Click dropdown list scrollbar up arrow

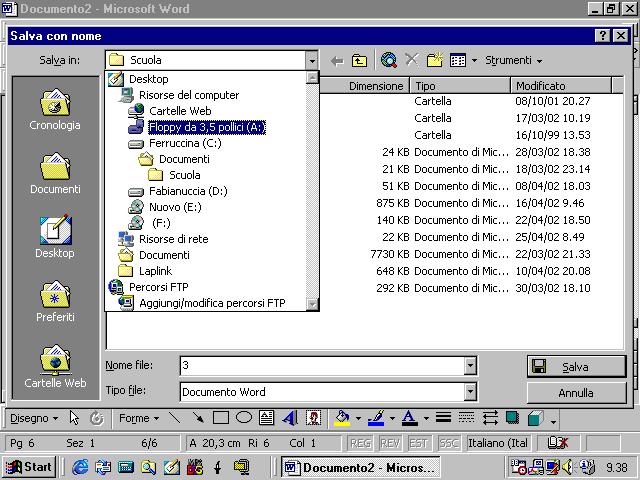(x=312, y=78)
